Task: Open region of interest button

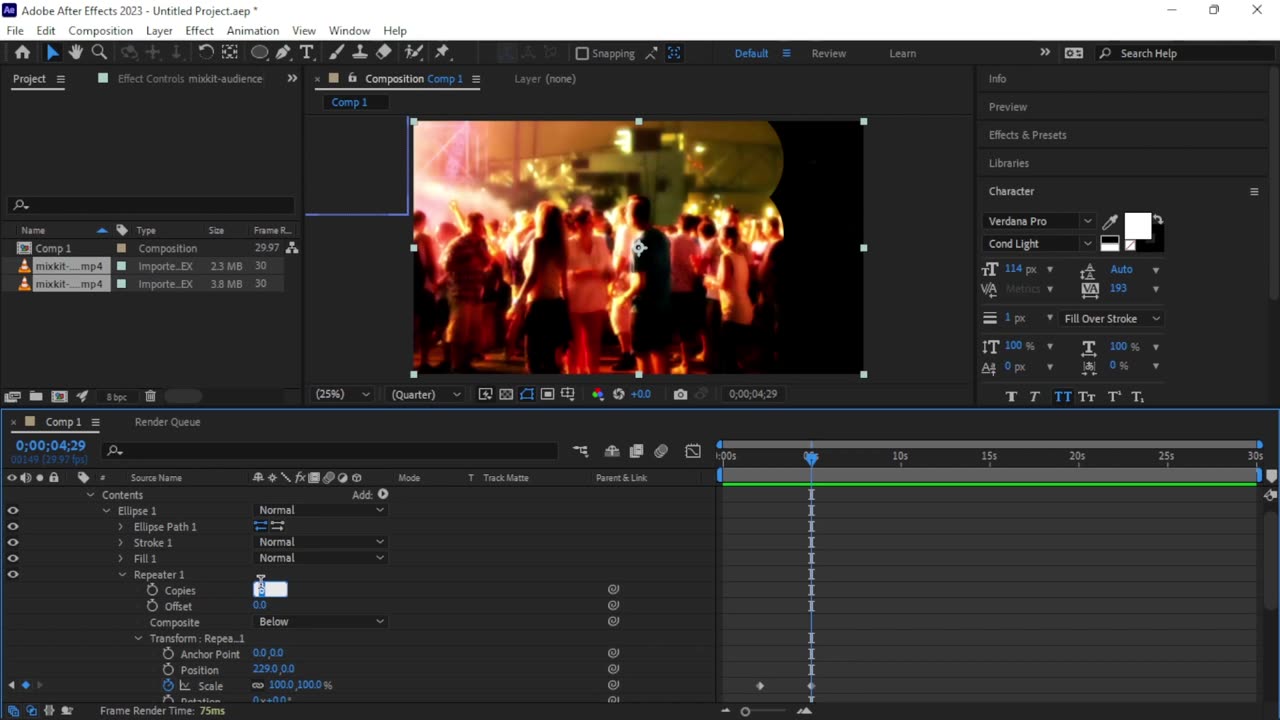Action: pyautogui.click(x=547, y=394)
